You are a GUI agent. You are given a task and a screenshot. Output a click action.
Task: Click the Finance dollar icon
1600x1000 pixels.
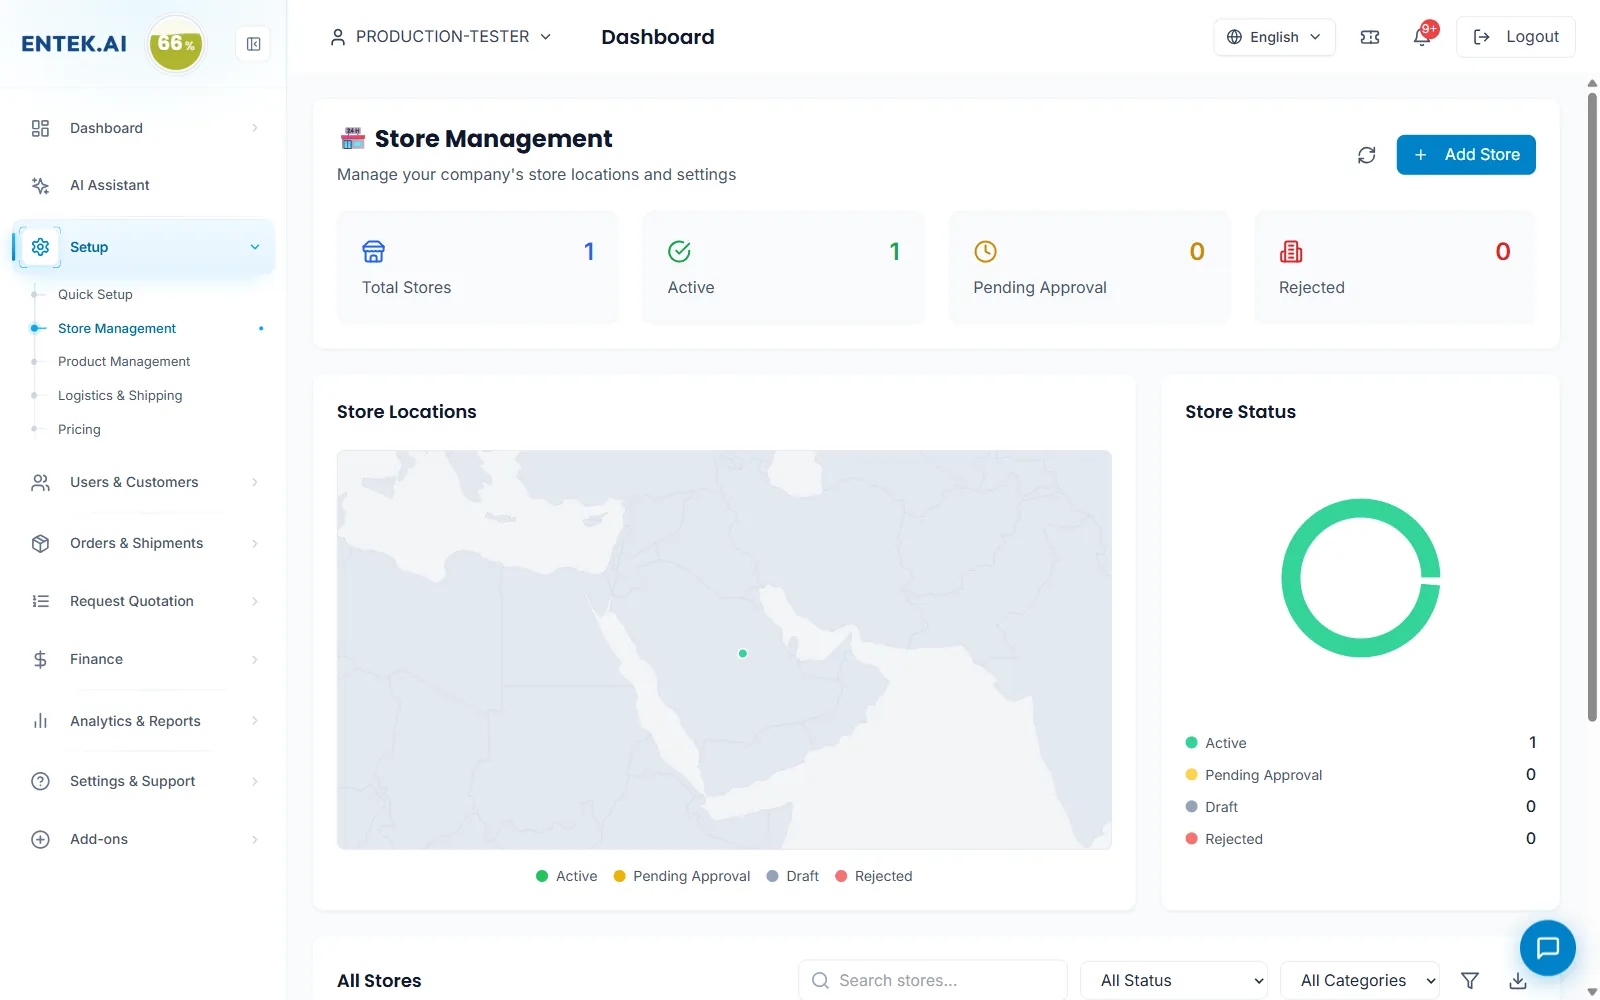coord(40,659)
